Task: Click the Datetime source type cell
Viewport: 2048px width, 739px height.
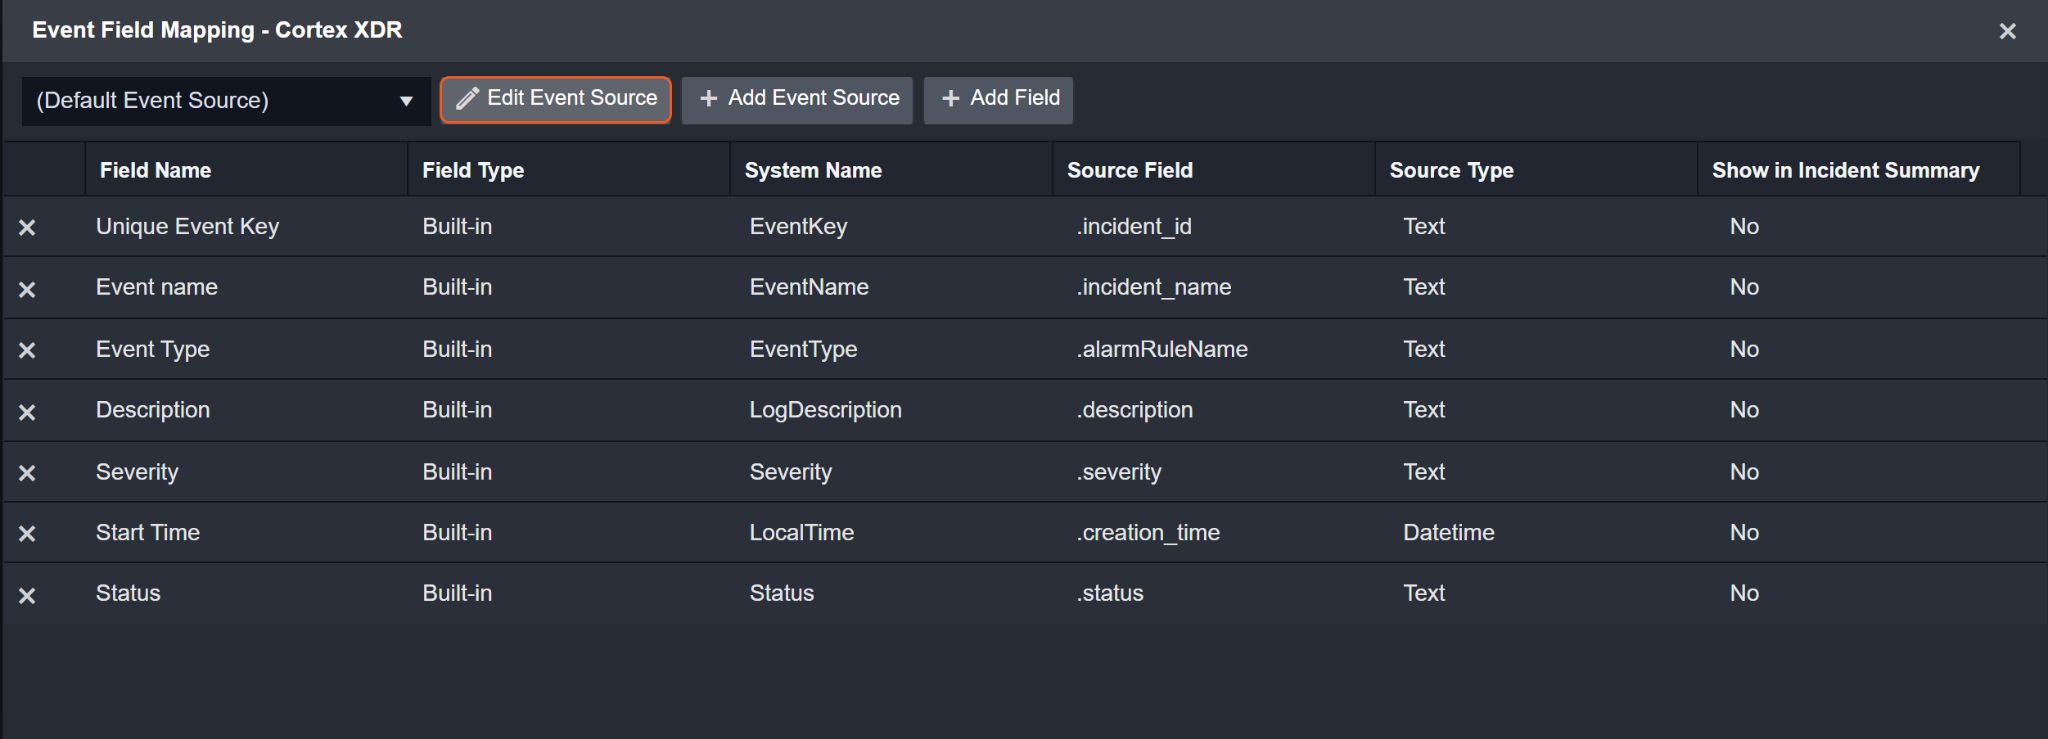Action: pos(1448,533)
